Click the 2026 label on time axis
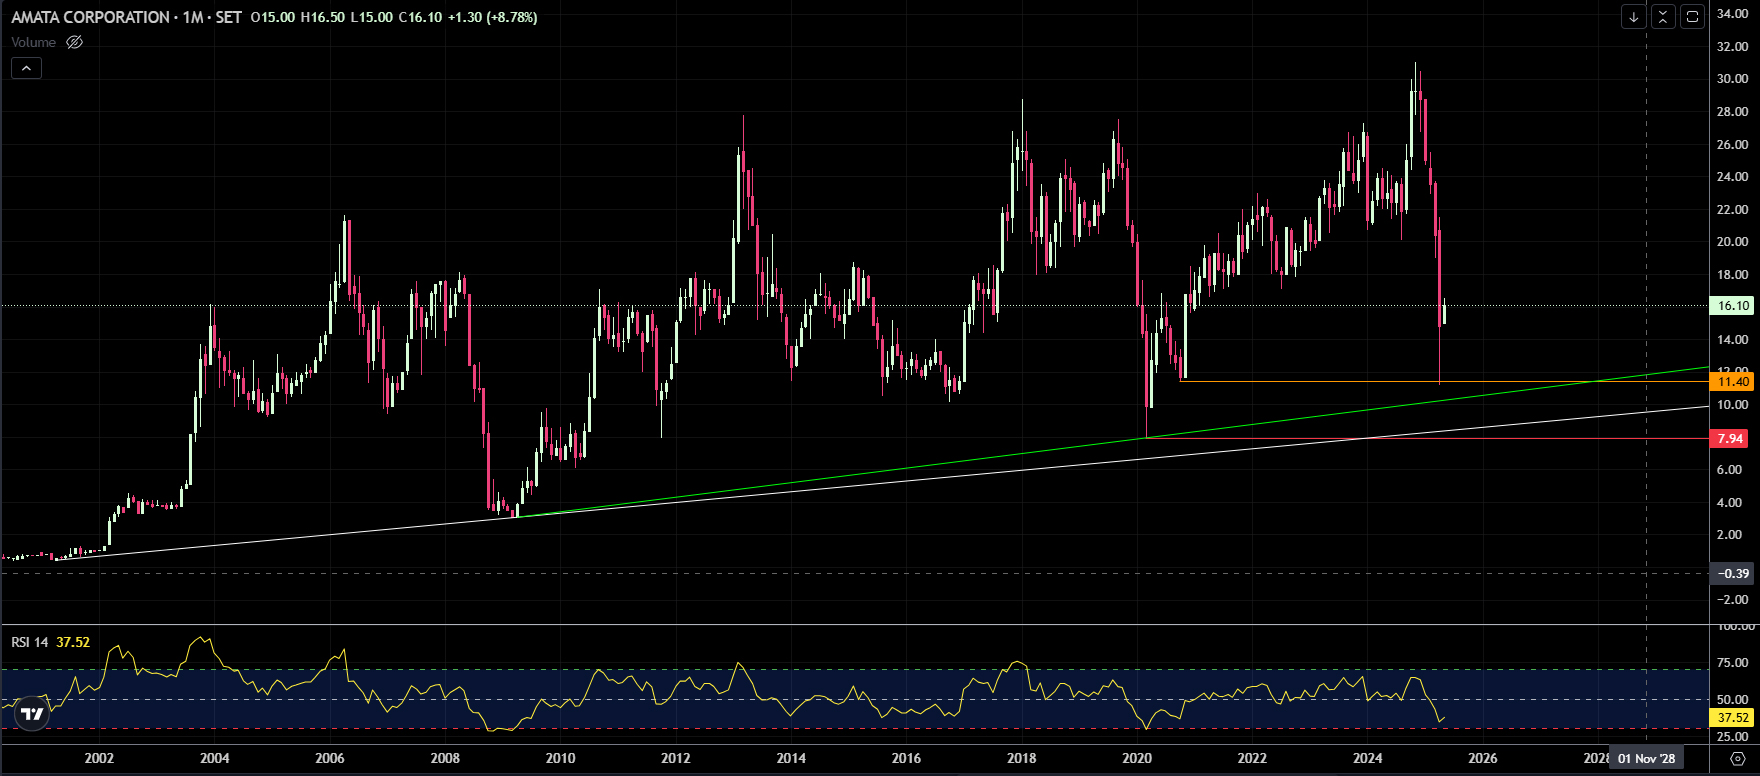Screen dimensions: 1760x776 pos(1482,758)
